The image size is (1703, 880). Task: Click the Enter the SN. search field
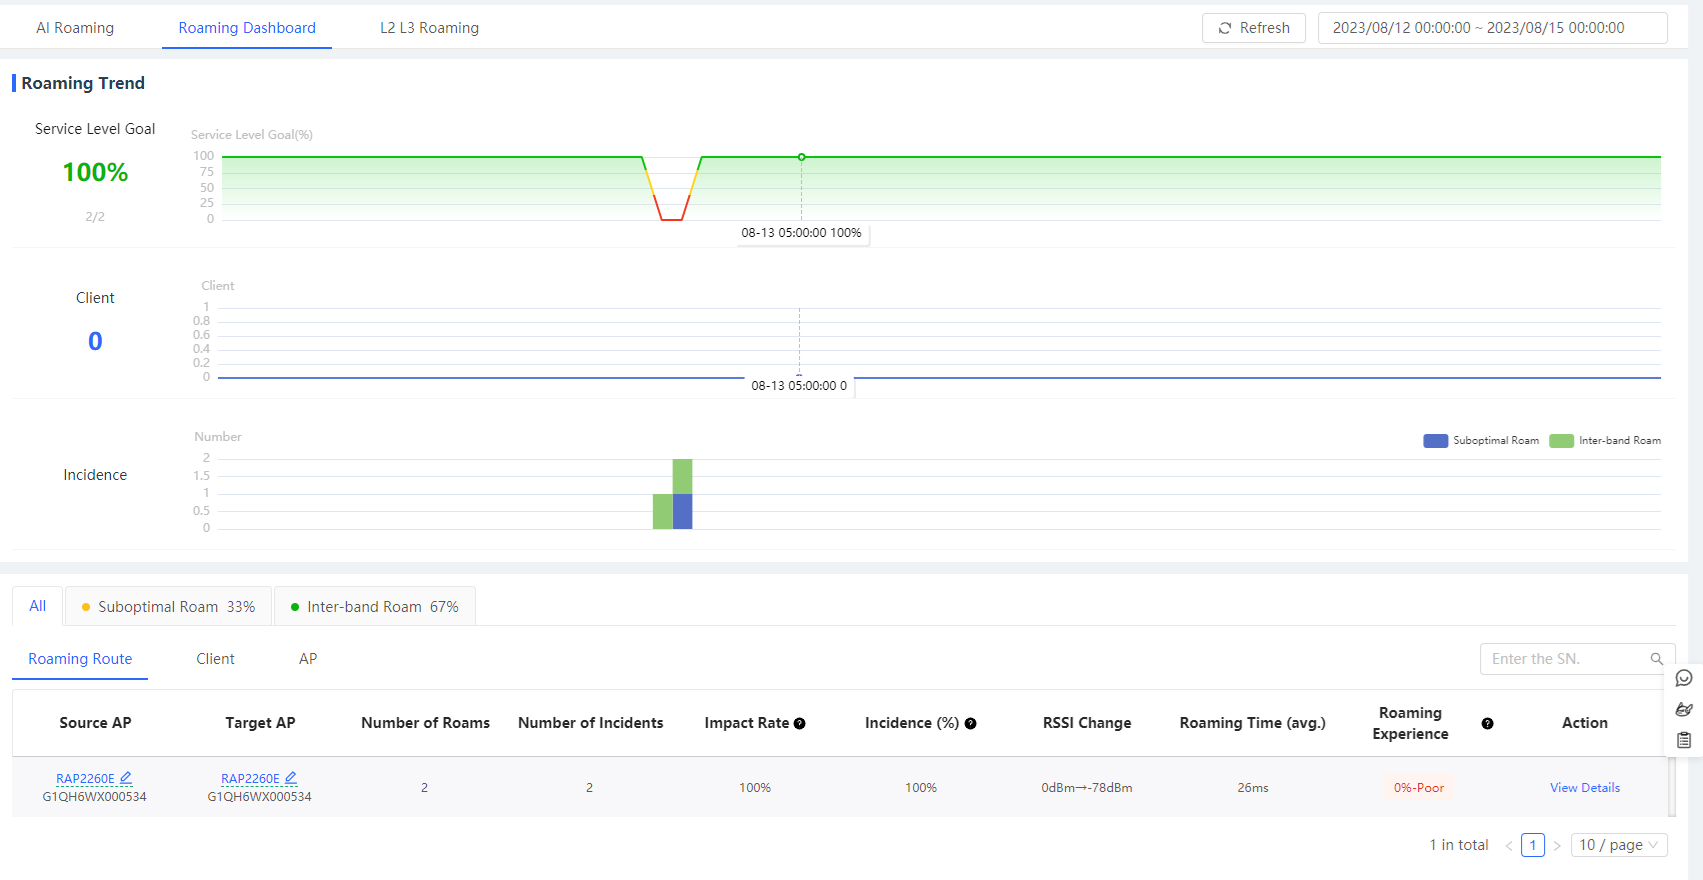point(1565,659)
